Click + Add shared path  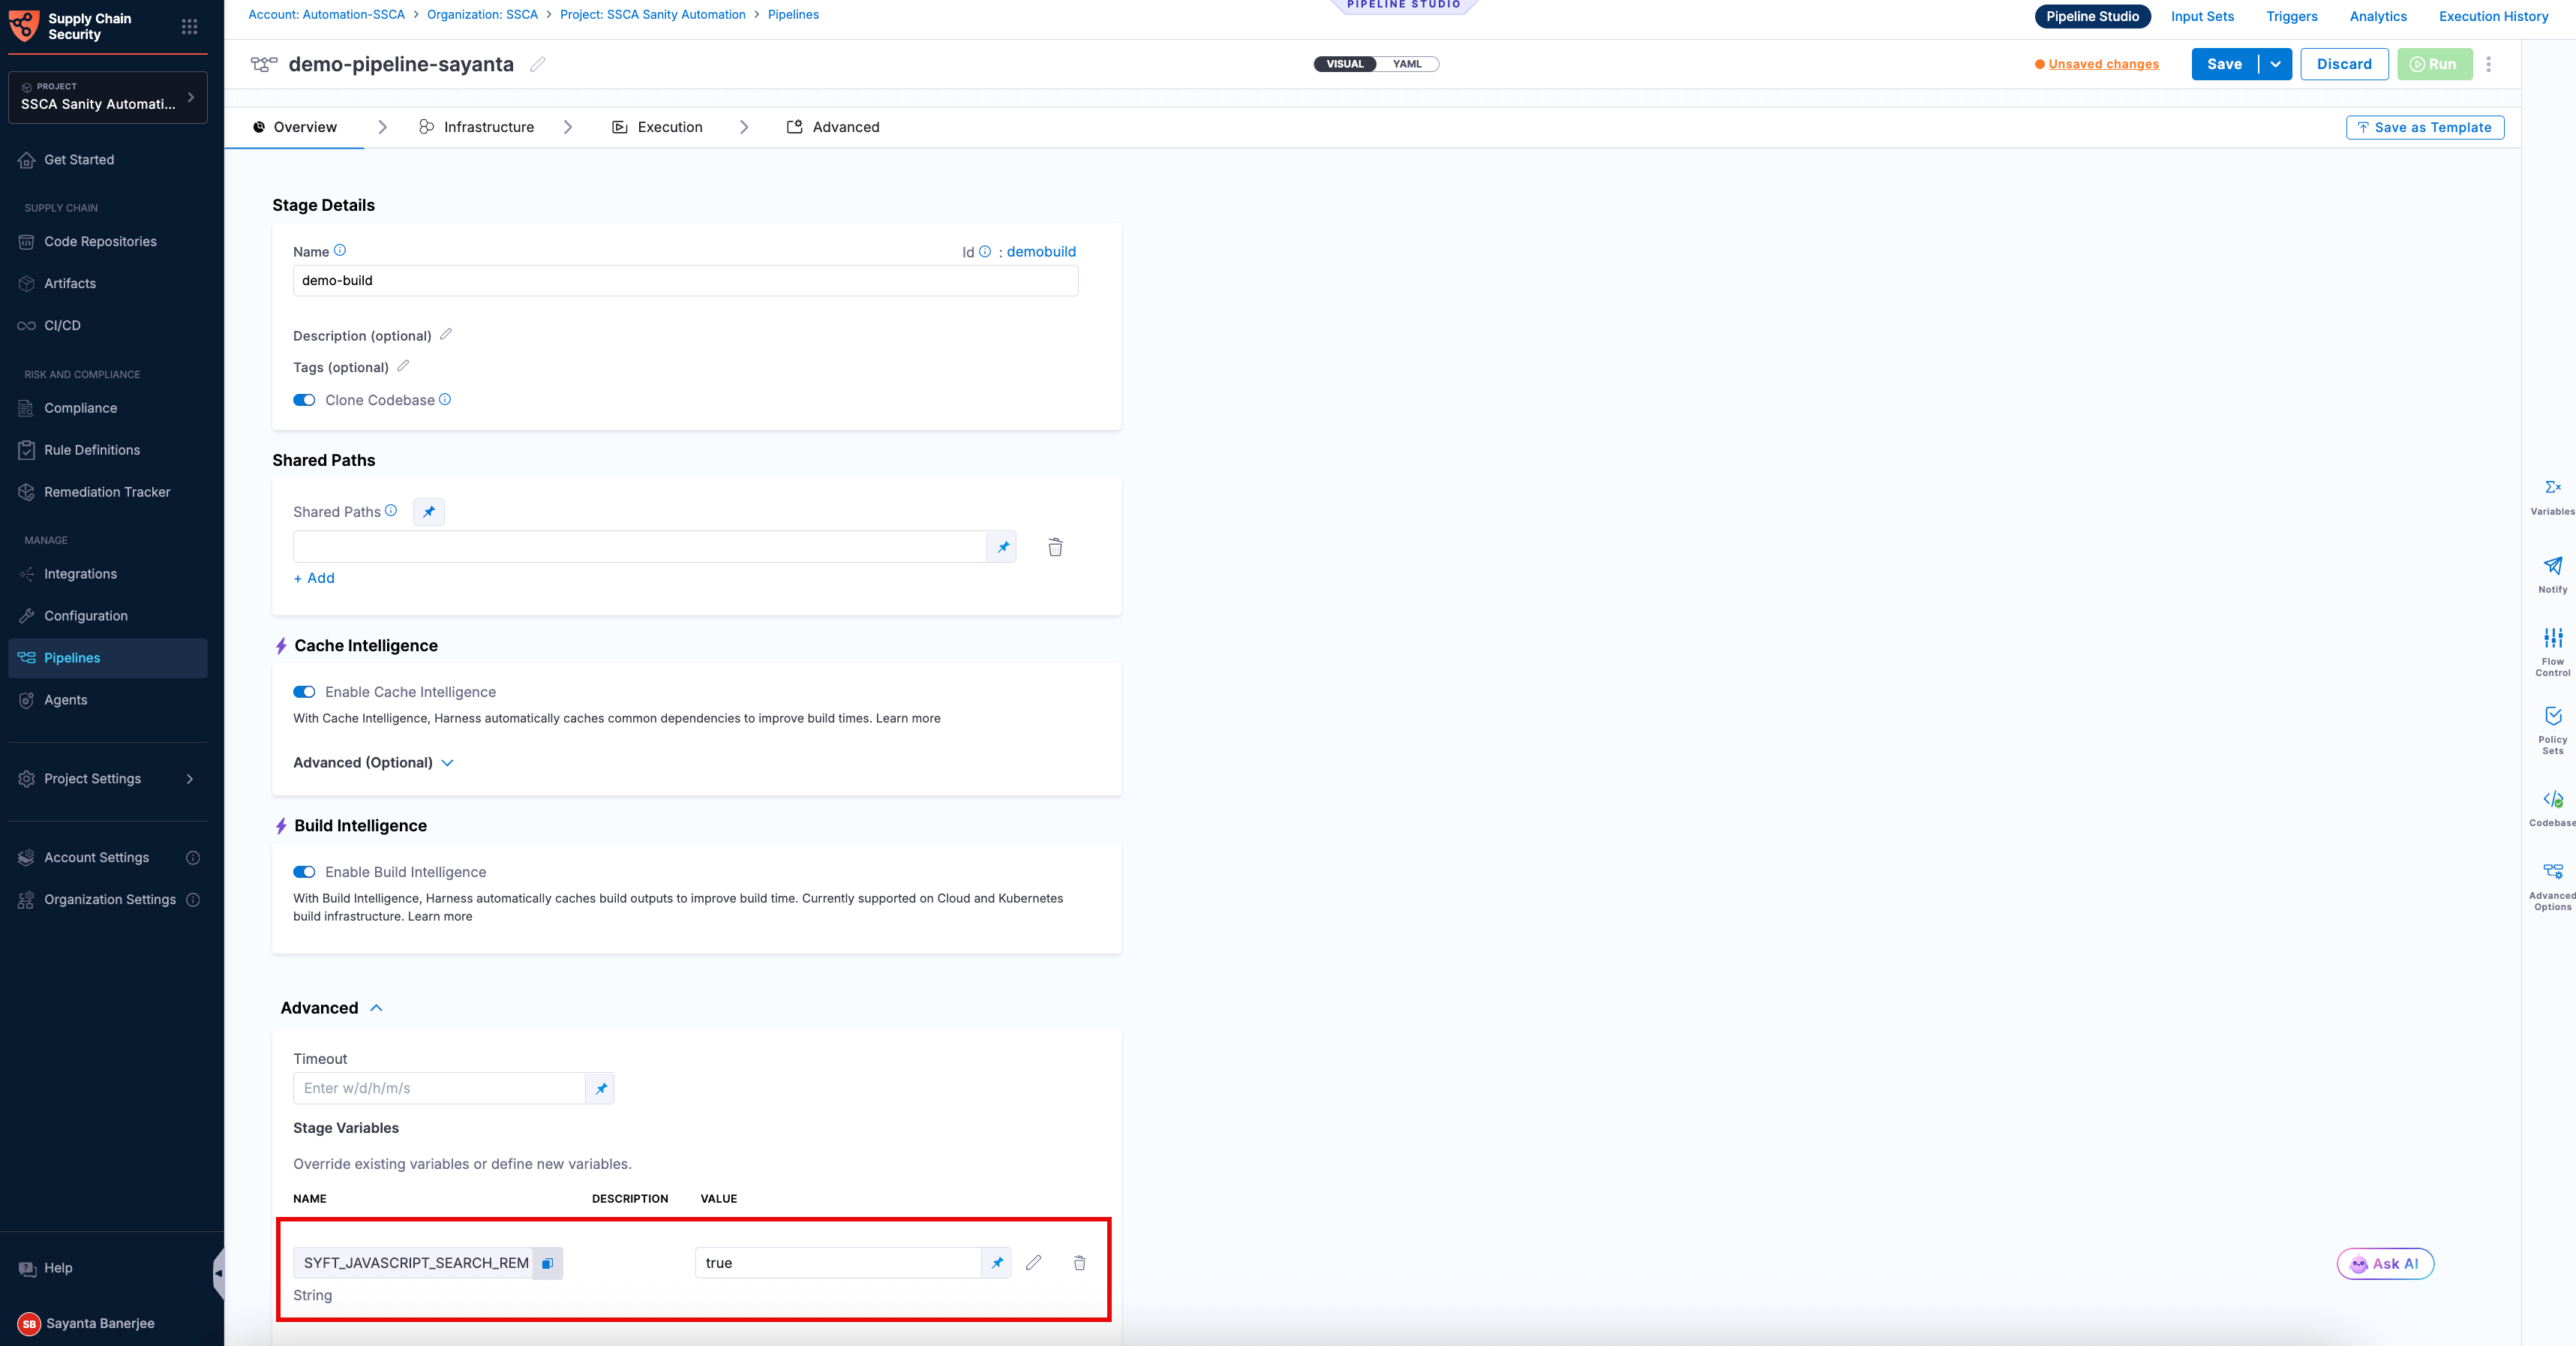tap(314, 578)
